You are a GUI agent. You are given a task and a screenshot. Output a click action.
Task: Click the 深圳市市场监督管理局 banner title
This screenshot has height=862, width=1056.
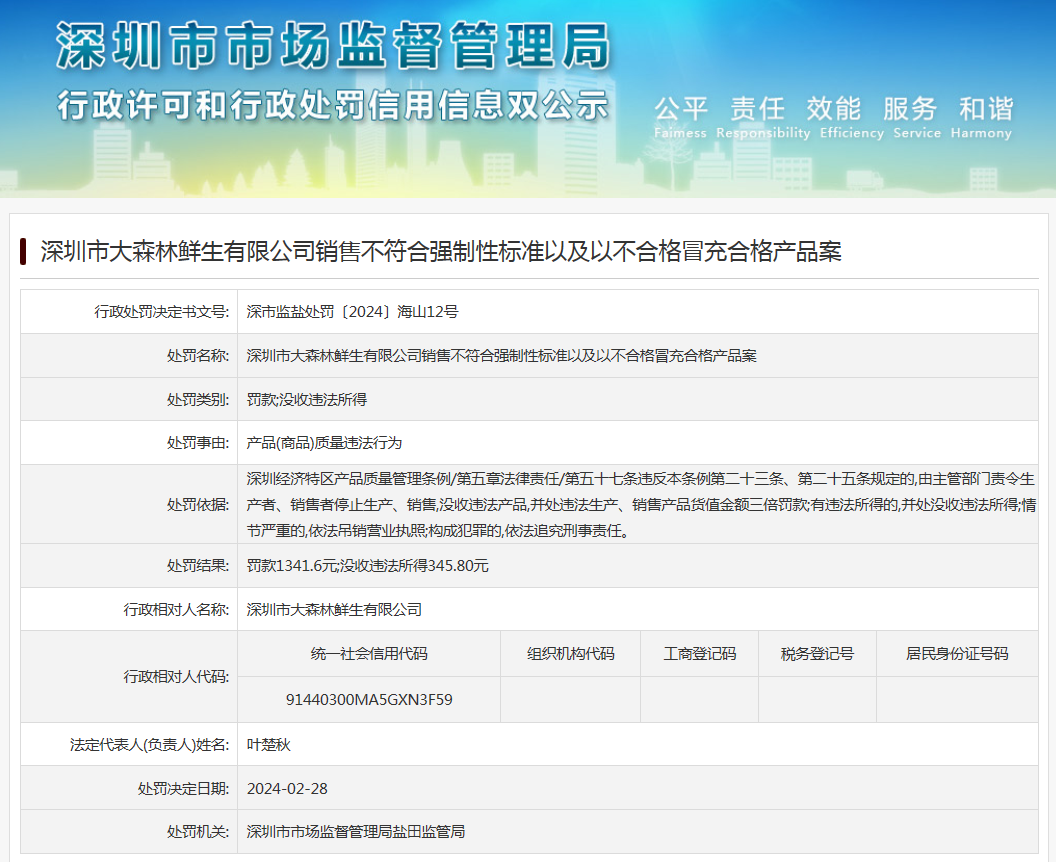[x=333, y=47]
